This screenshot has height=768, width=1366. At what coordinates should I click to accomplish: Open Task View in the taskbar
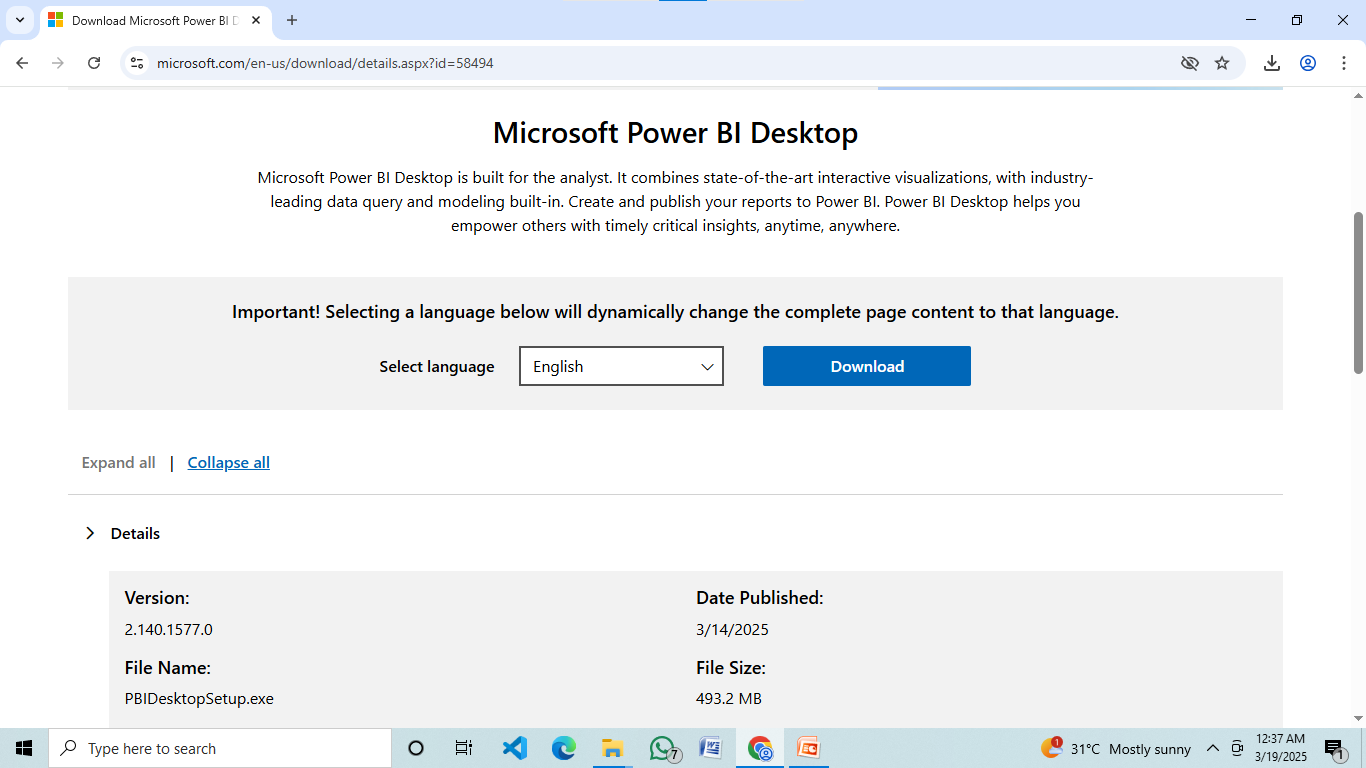click(464, 748)
